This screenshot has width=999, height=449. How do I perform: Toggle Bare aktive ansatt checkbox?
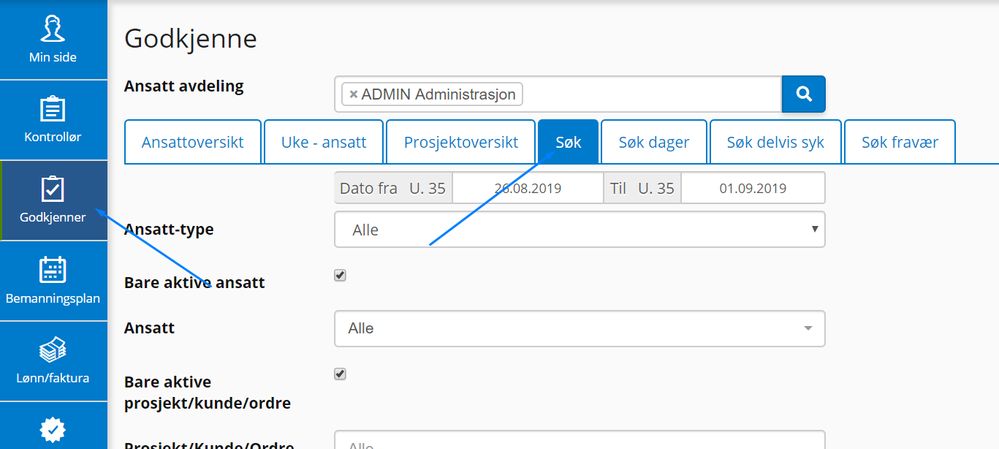click(340, 275)
